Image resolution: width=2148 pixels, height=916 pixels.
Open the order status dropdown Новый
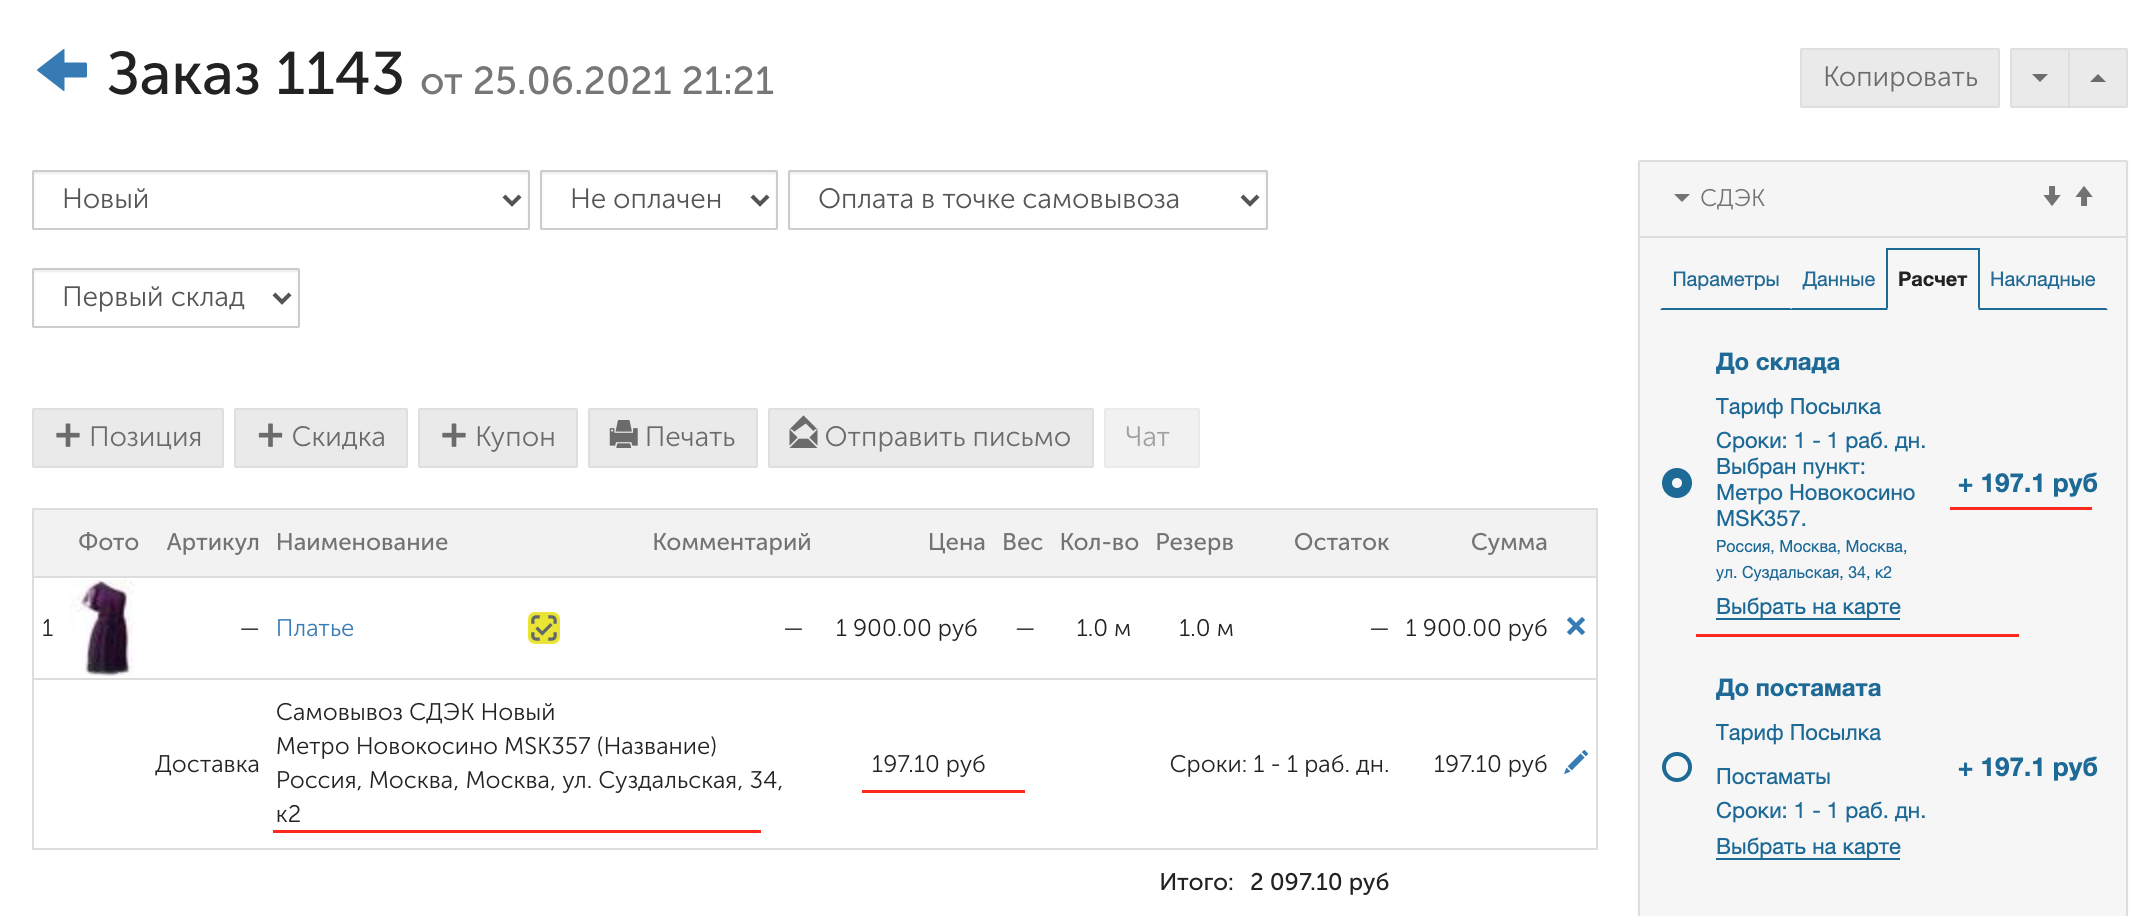point(280,200)
